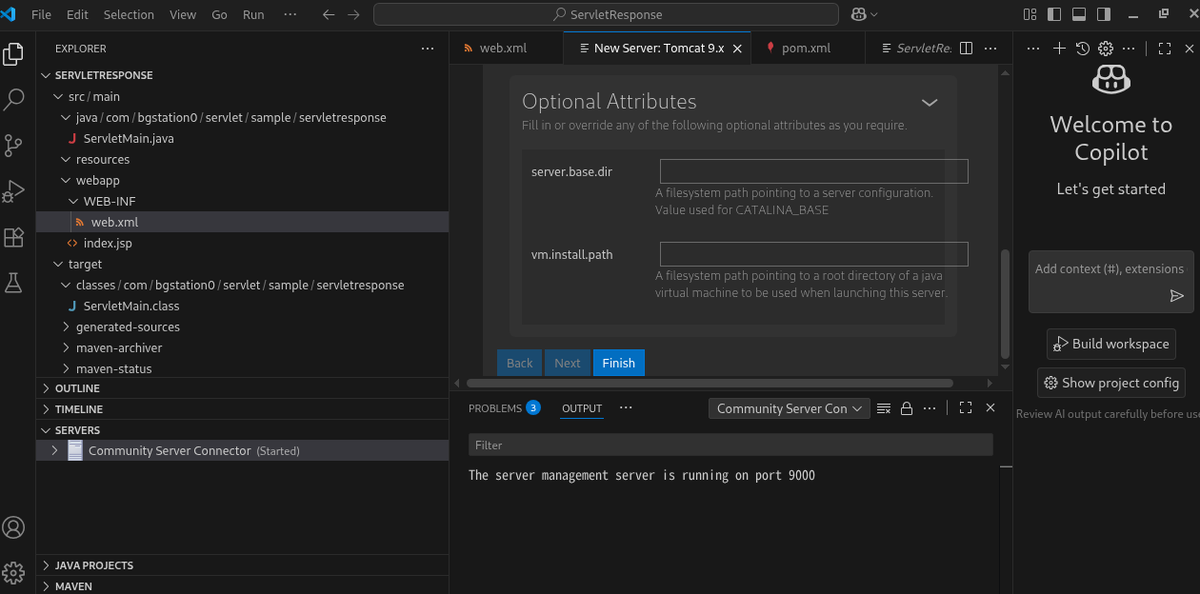This screenshot has width=1200, height=594.
Task: Open the File menu
Action: click(x=42, y=15)
